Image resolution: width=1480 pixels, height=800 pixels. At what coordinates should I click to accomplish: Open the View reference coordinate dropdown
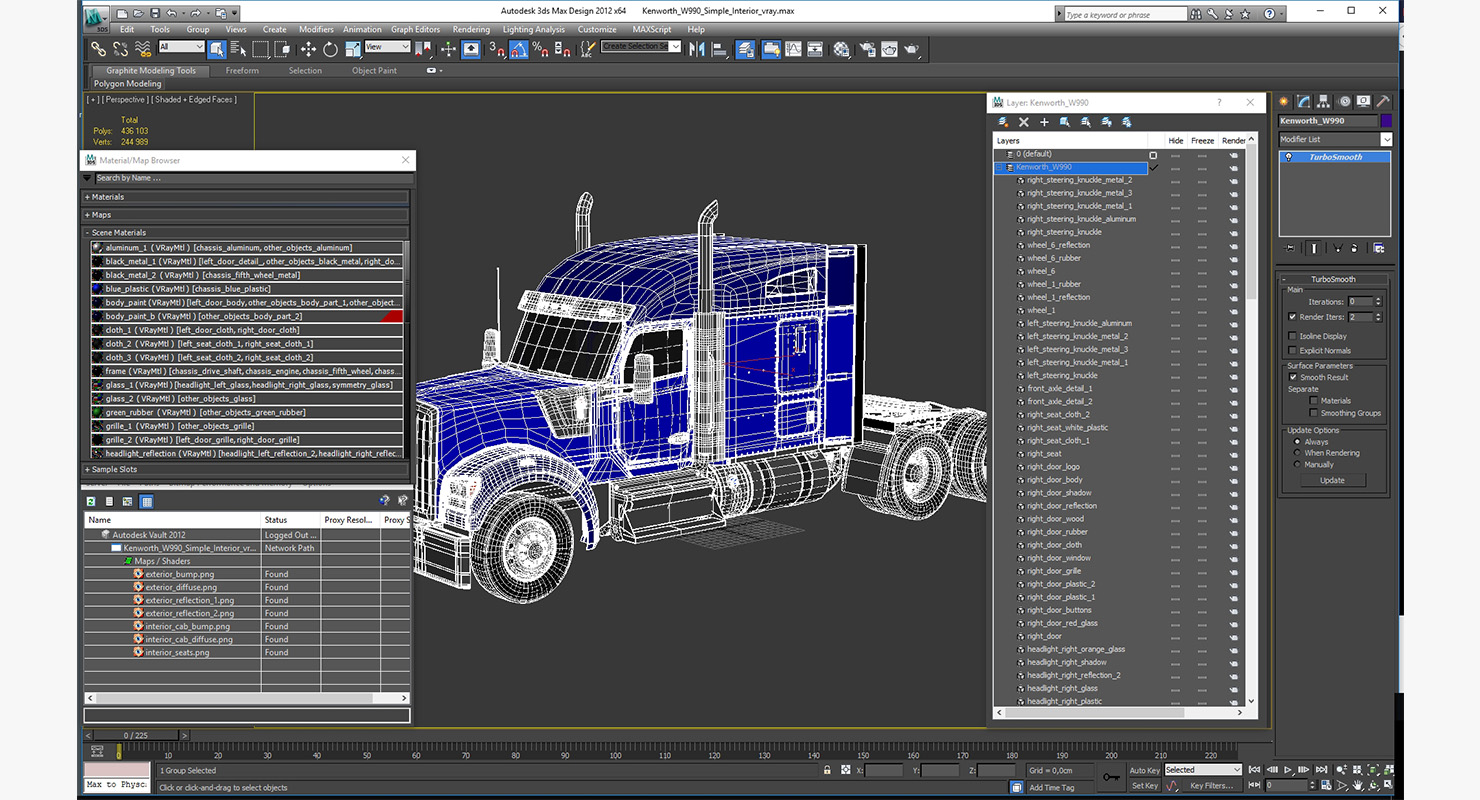click(x=387, y=47)
